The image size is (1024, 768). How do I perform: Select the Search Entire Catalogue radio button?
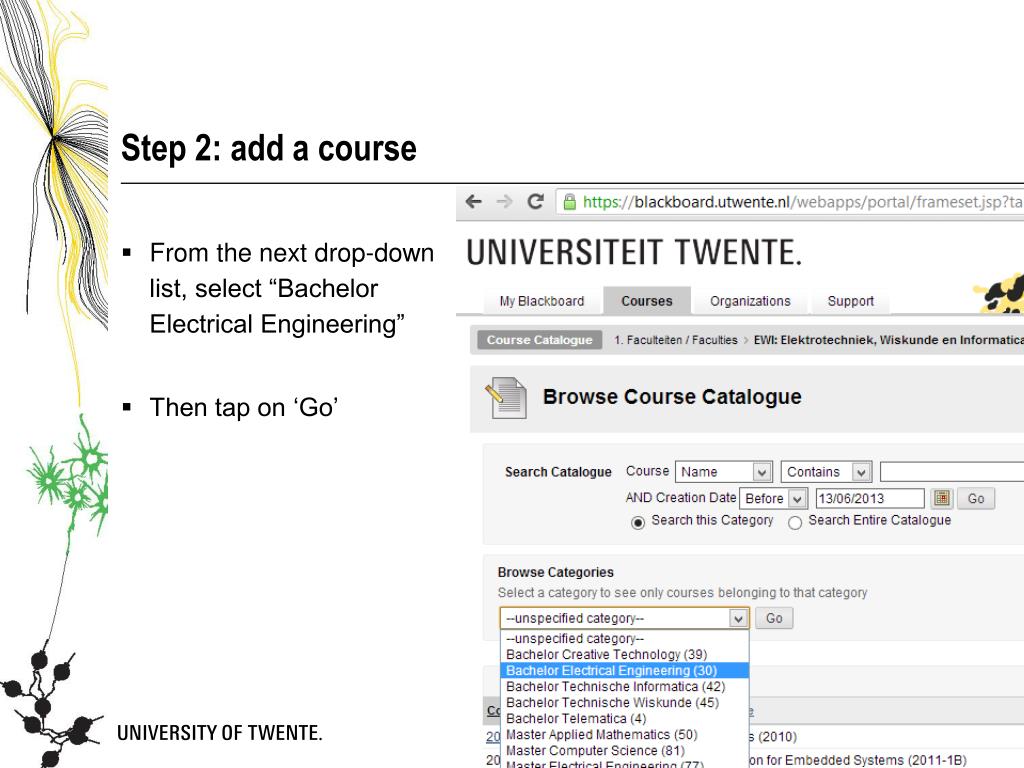pyautogui.click(x=795, y=522)
